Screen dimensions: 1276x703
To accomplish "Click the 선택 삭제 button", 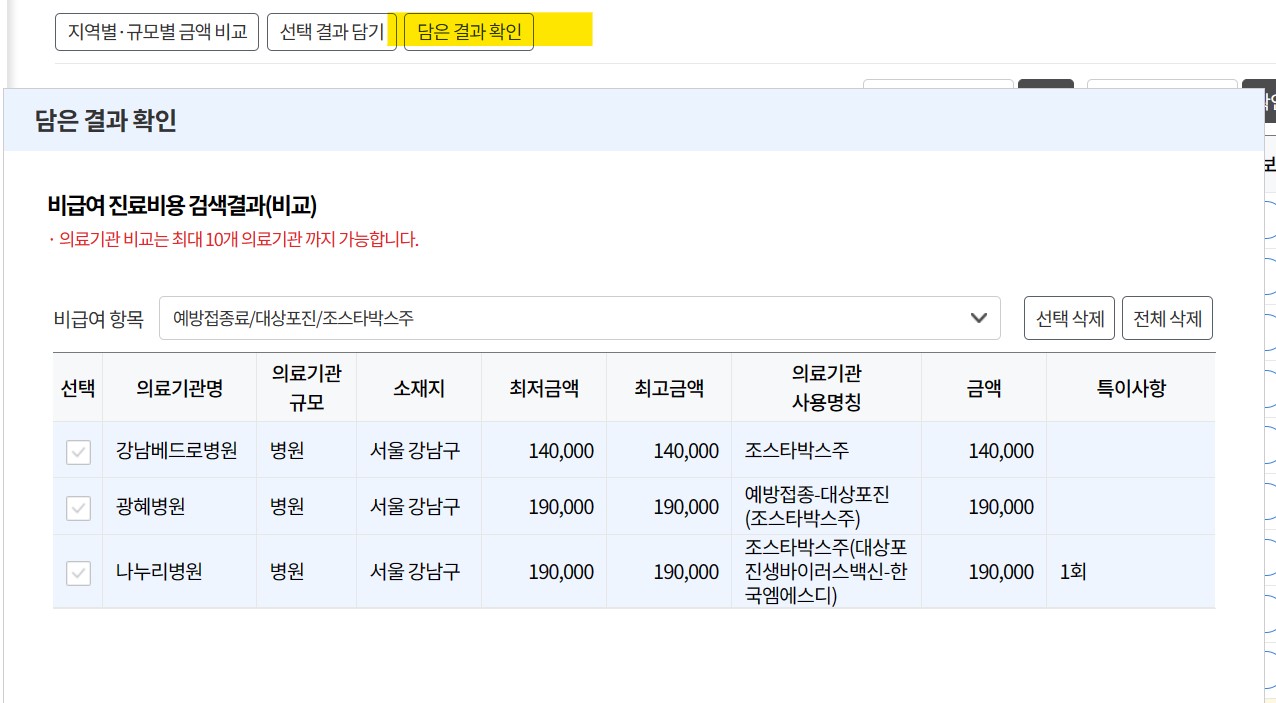I will (x=1069, y=317).
